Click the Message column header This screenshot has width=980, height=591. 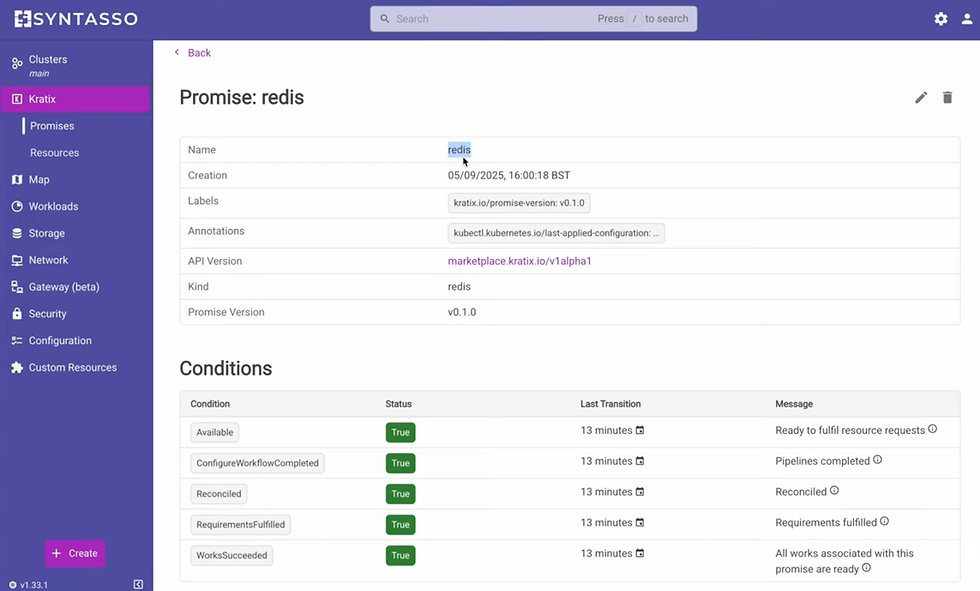coord(794,404)
